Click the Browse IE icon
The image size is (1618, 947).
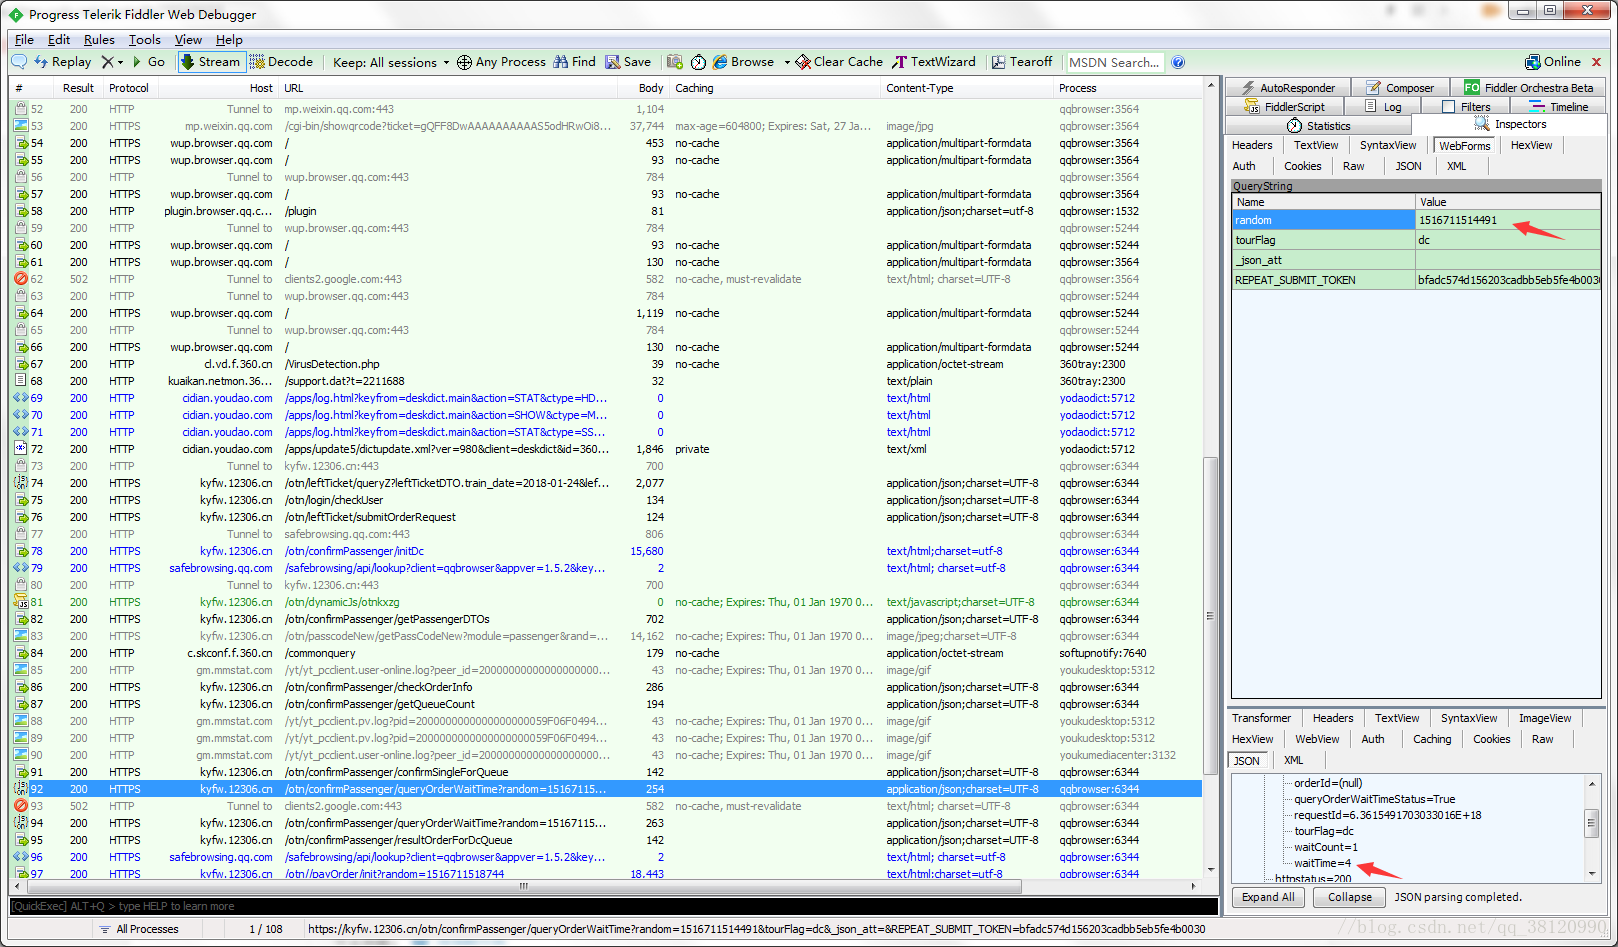tap(720, 62)
